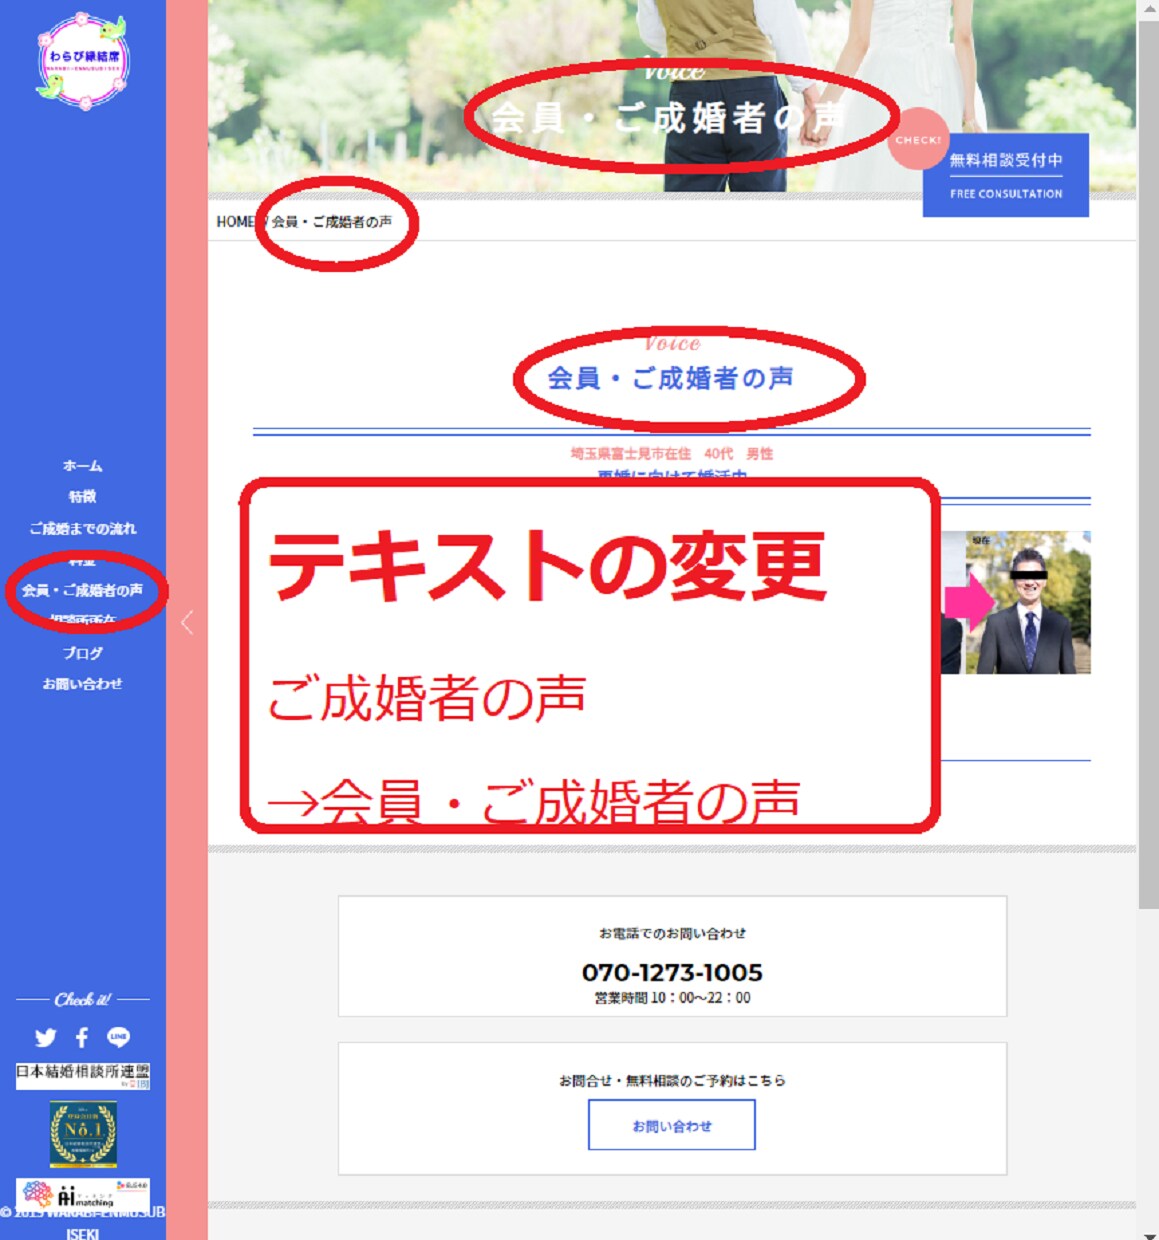The image size is (1159, 1240).
Task: Click the わらび縁結席 site logo
Action: 83,60
